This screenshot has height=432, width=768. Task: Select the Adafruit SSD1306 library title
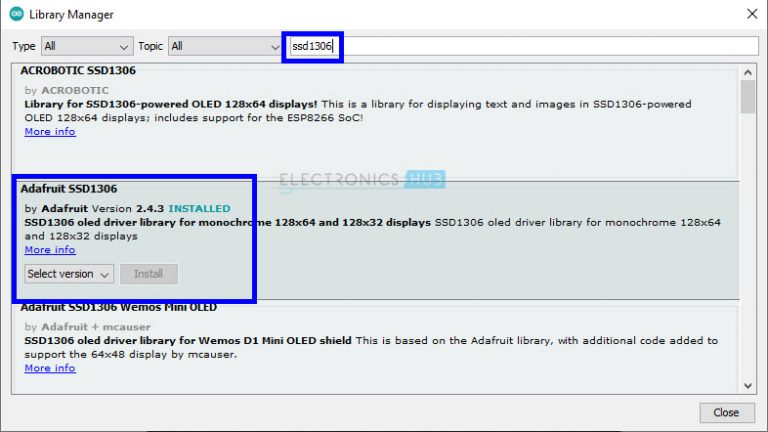[69, 188]
